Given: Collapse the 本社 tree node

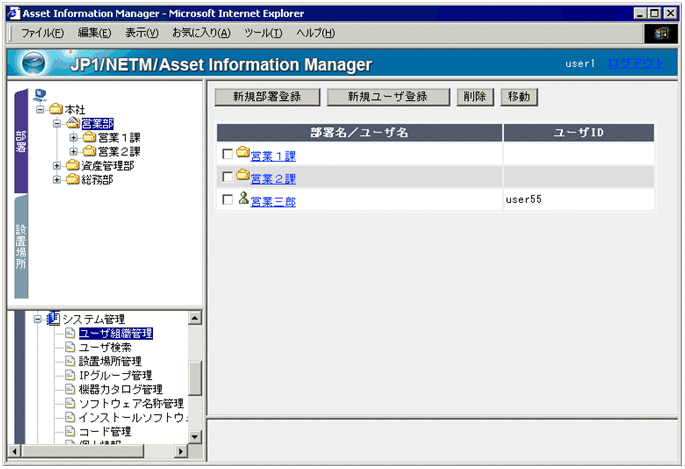Looking at the screenshot, I should [x=40, y=109].
